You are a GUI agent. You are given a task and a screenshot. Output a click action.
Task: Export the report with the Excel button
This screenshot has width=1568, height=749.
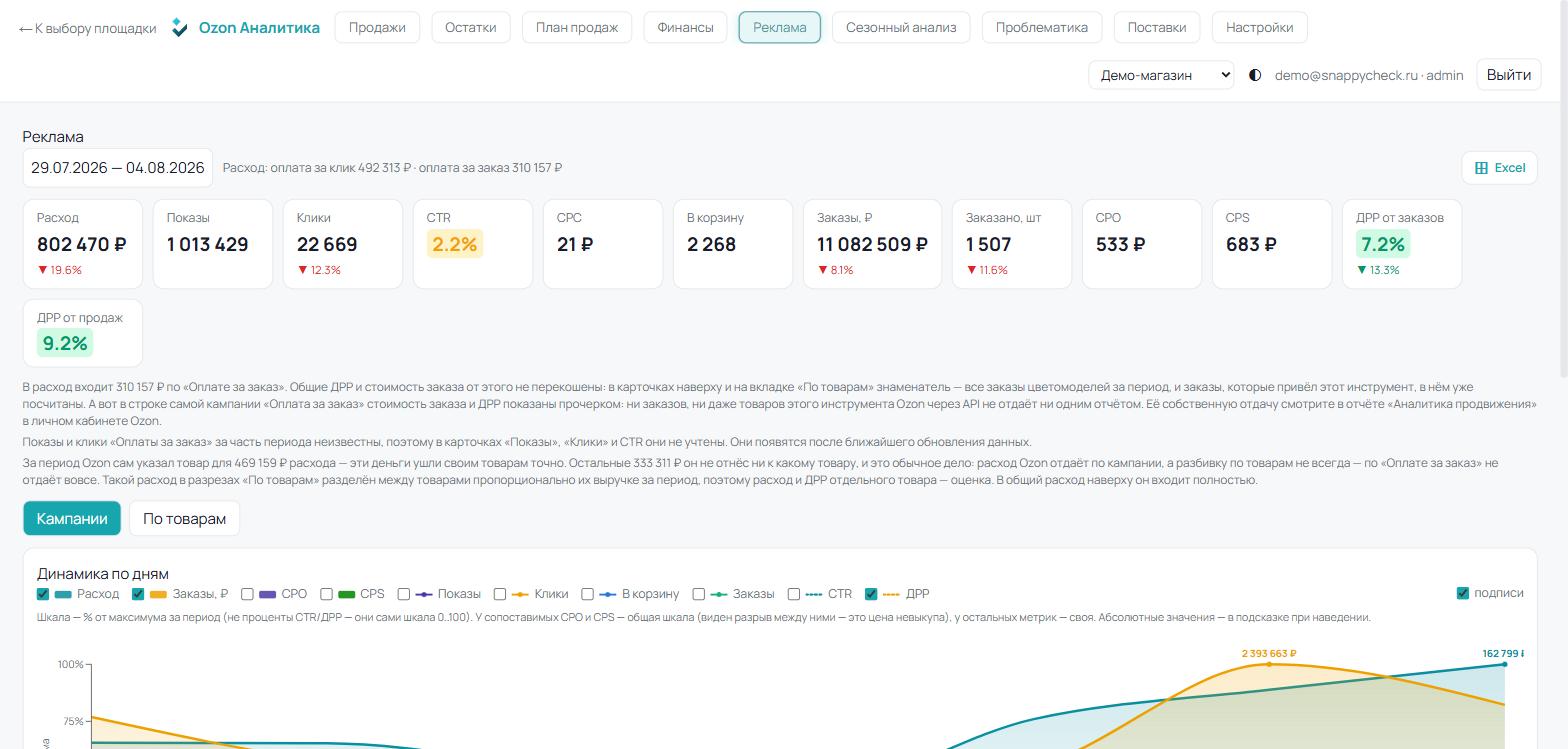click(1500, 168)
